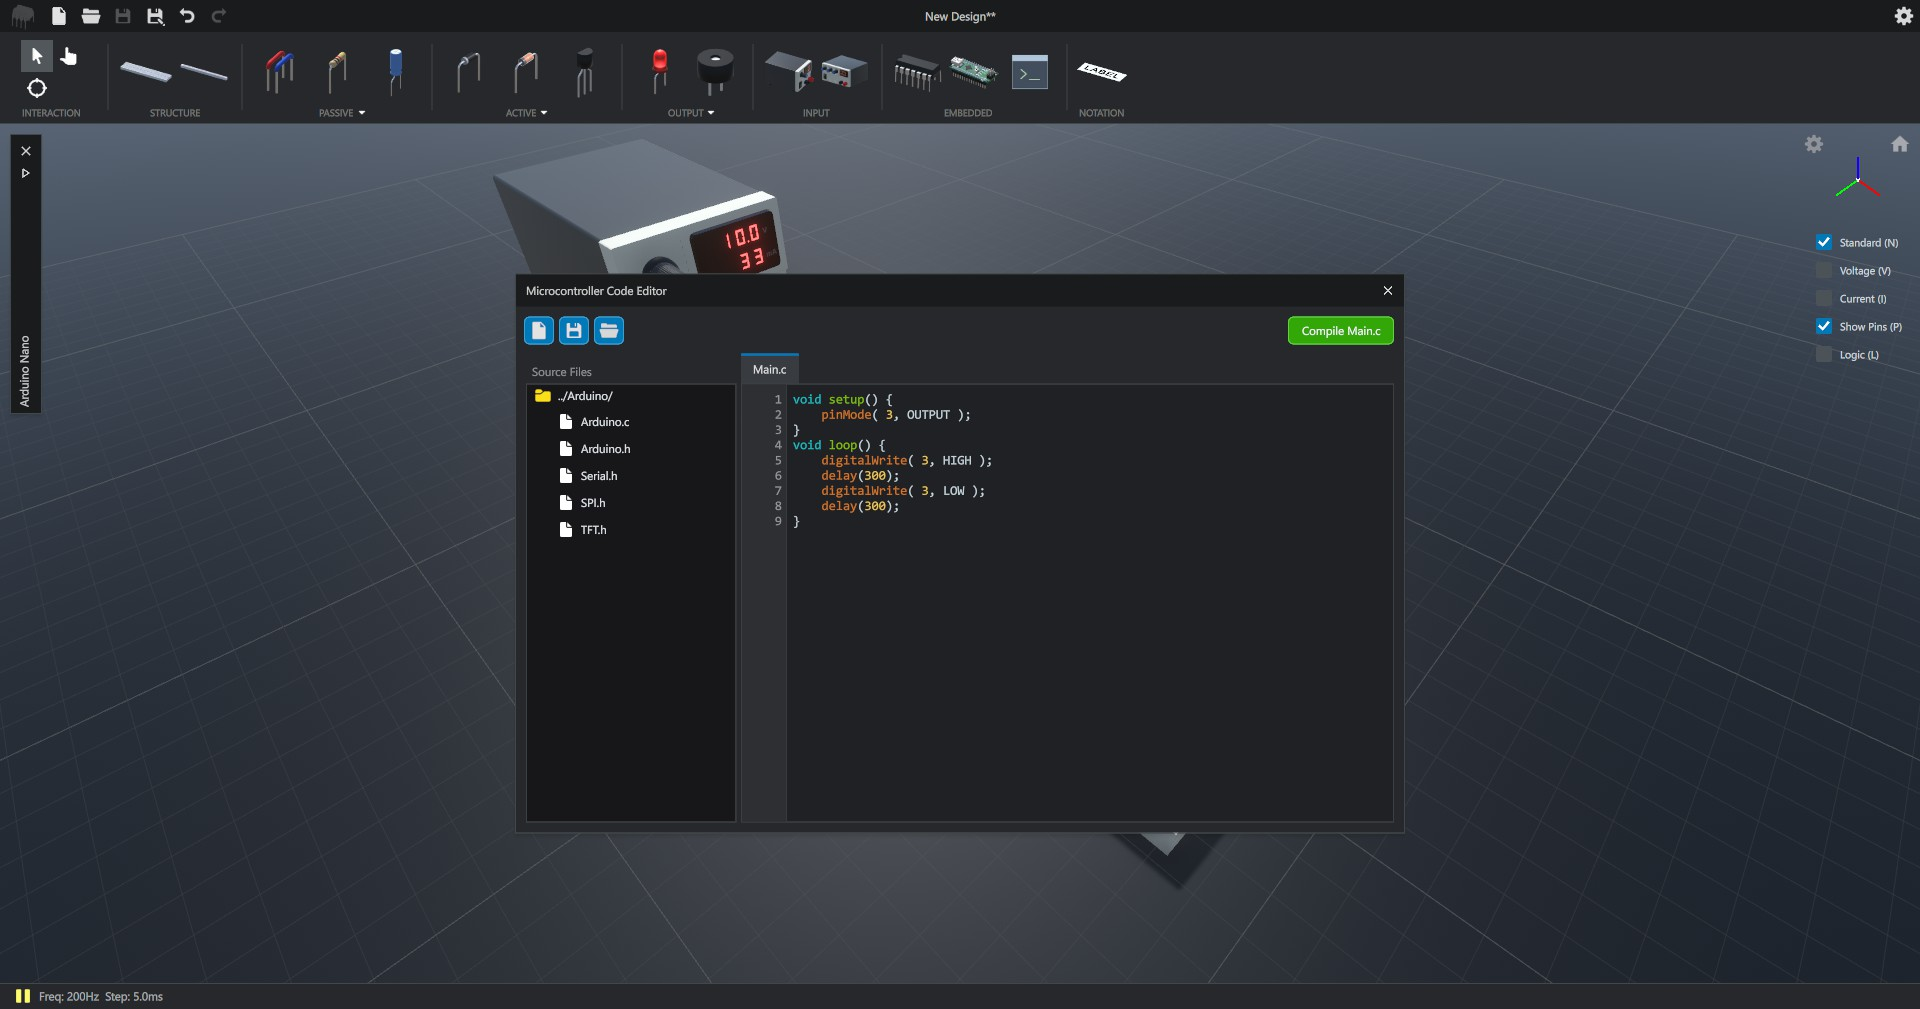Turn on the Logic (L) checkbox

(1824, 355)
